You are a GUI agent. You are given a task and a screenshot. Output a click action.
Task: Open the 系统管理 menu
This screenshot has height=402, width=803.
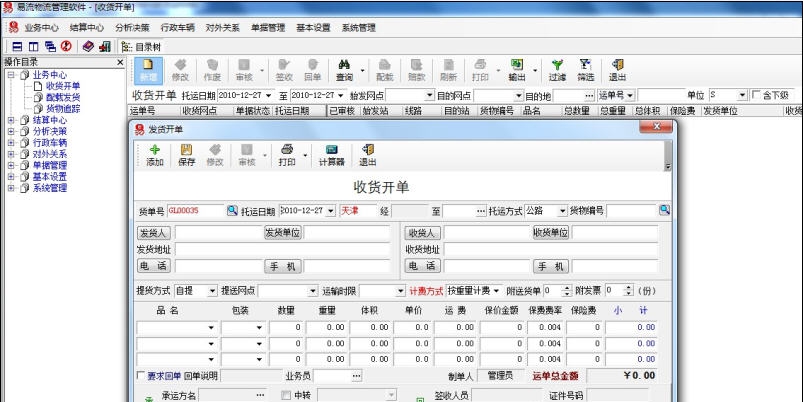click(x=358, y=28)
